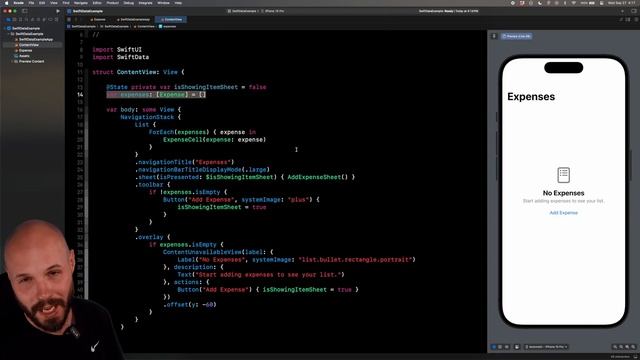The height and width of the screenshot is (360, 640).
Task: Run the project with the play button
Action: pyautogui.click(x=58, y=11)
